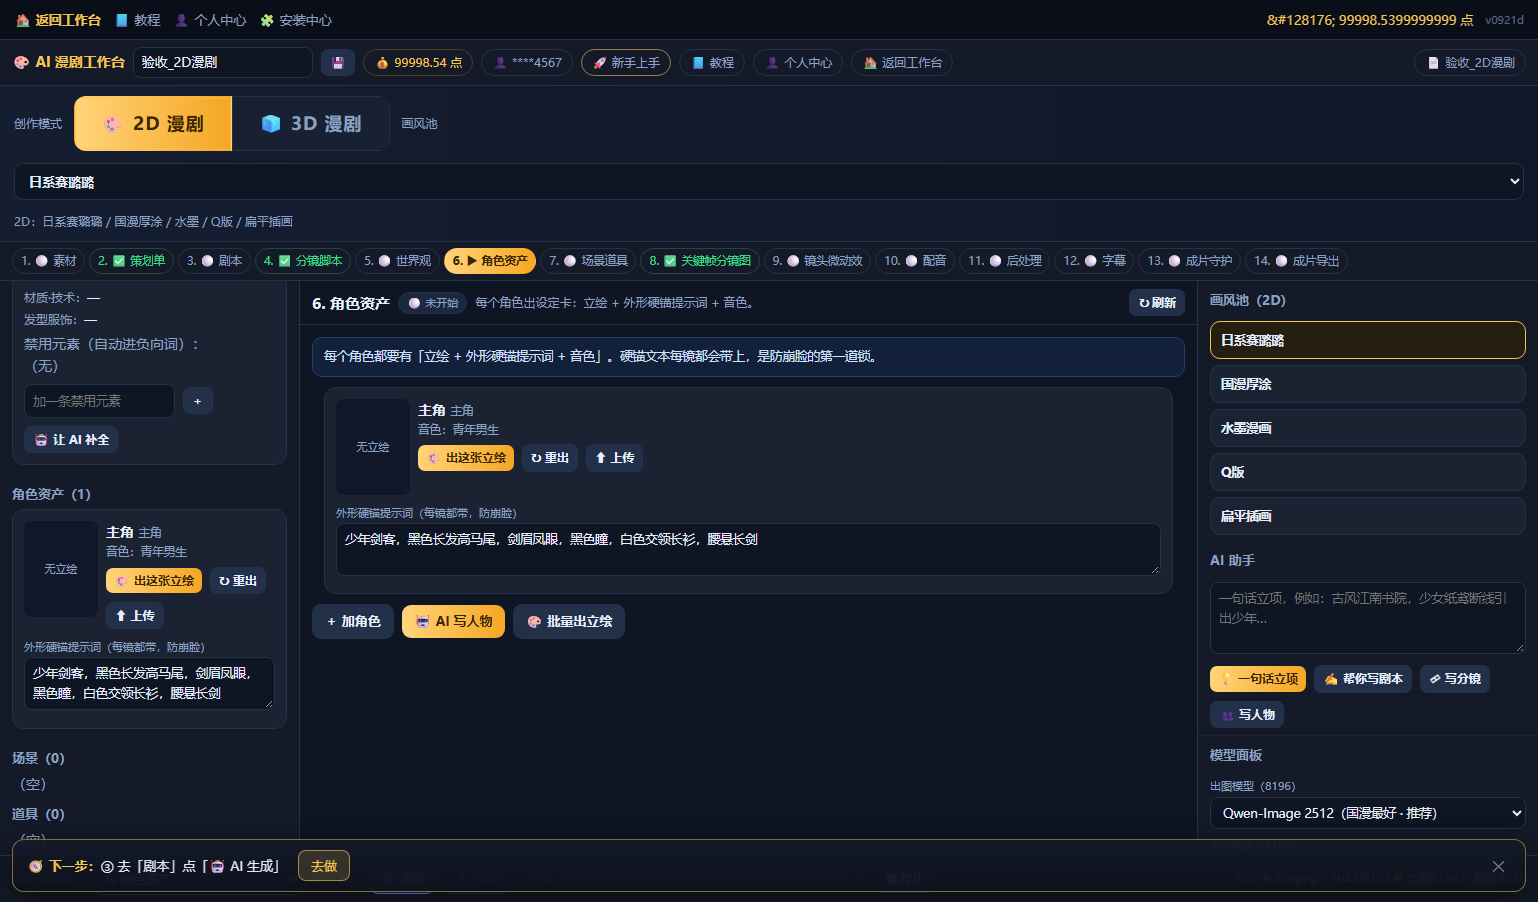Open the 新手上手 rocket guide

(x=626, y=62)
